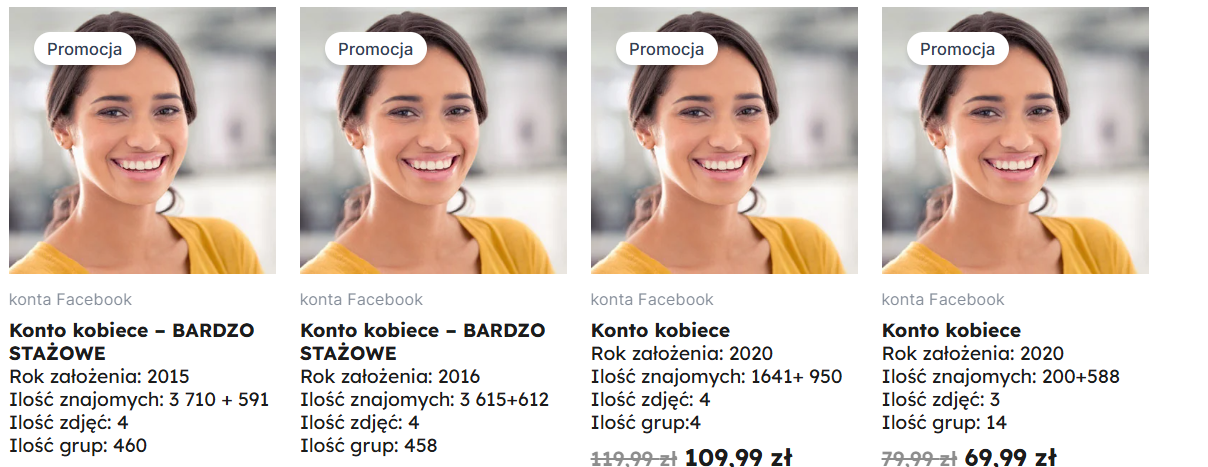This screenshot has height=467, width=1208.
Task: Open konta Facebook category above the 109,99 zł account
Action: tap(652, 299)
